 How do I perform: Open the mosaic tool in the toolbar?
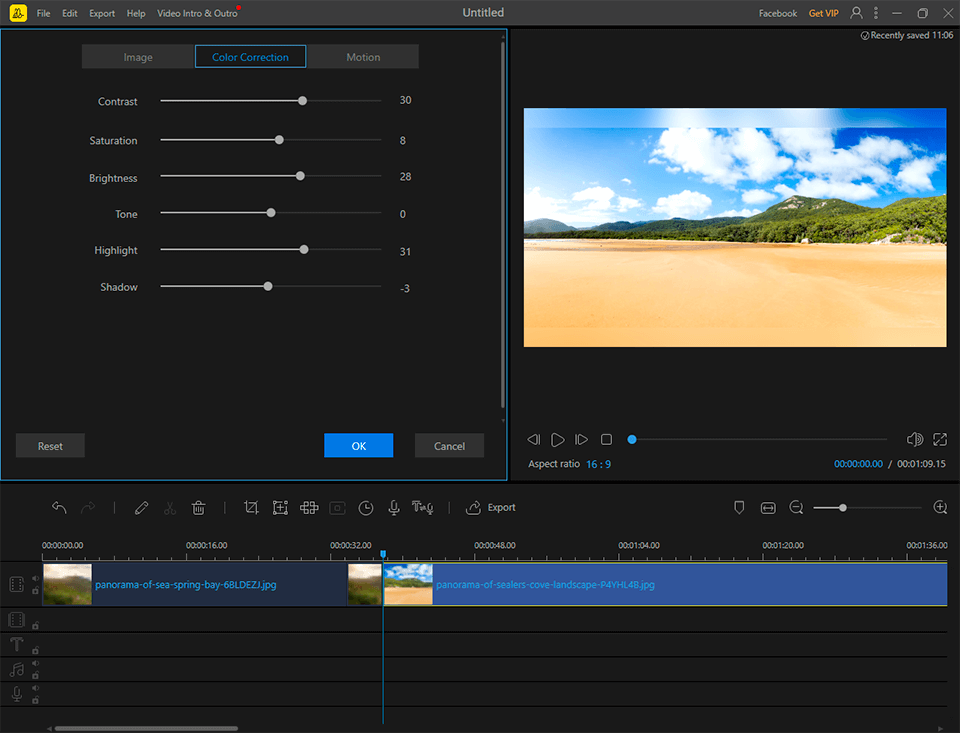pyautogui.click(x=309, y=508)
